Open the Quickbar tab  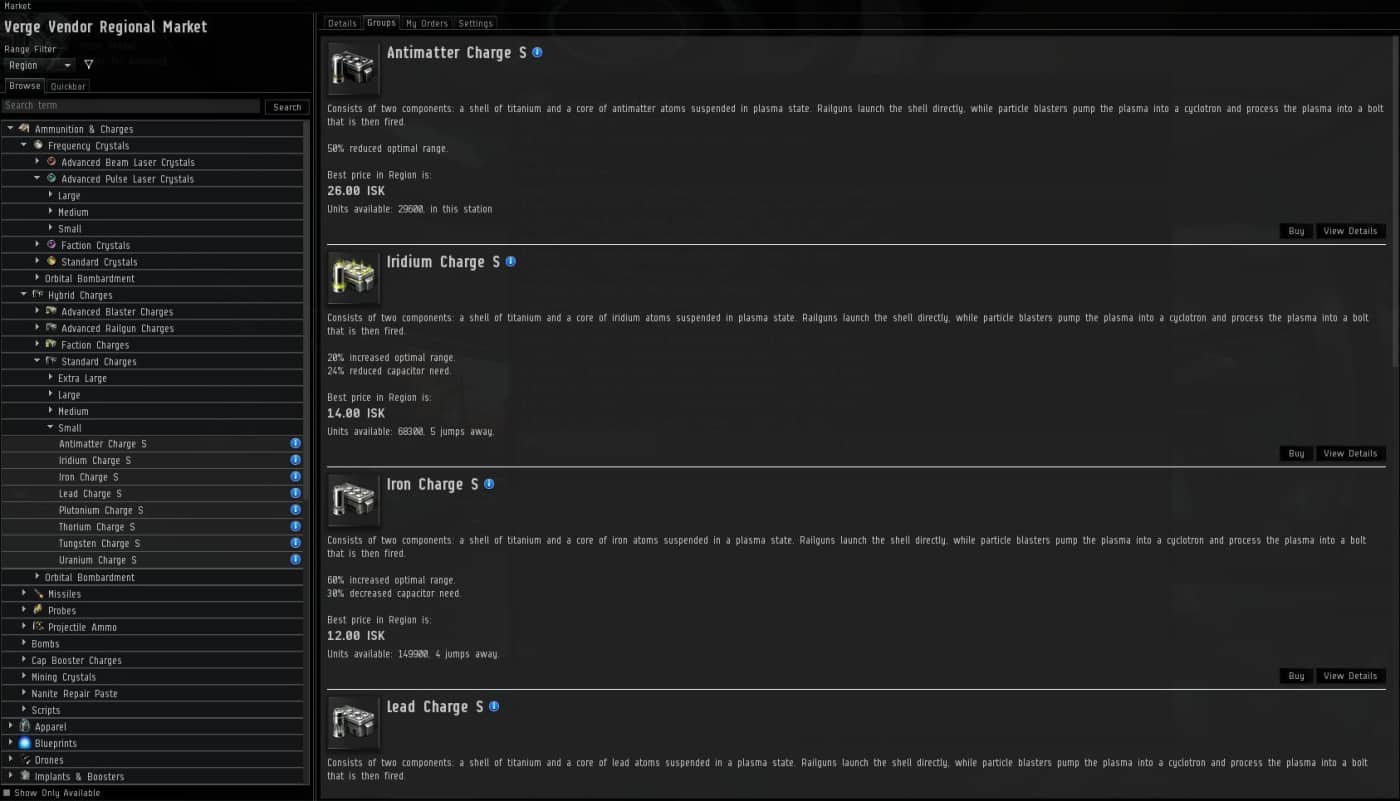coord(68,86)
